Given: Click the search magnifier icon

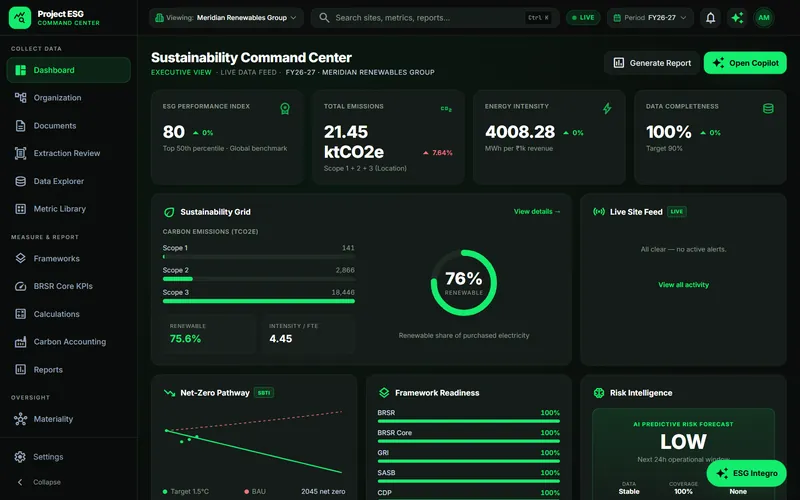Looking at the screenshot, I should tap(324, 17).
